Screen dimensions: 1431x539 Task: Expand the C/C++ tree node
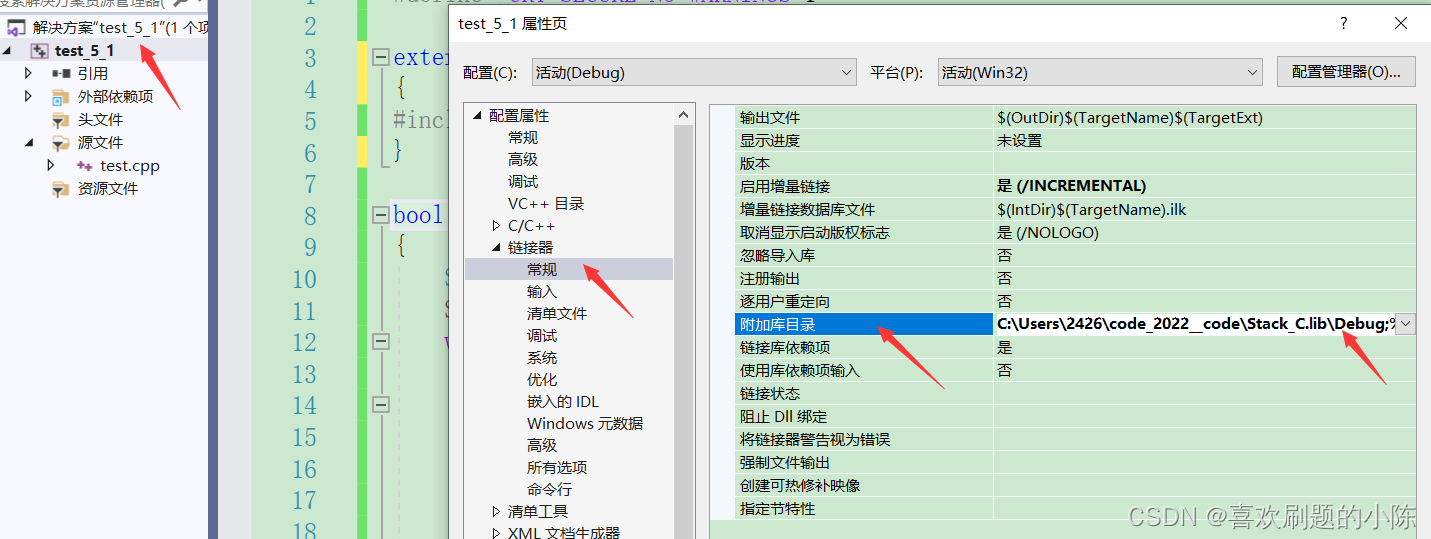tap(496, 226)
